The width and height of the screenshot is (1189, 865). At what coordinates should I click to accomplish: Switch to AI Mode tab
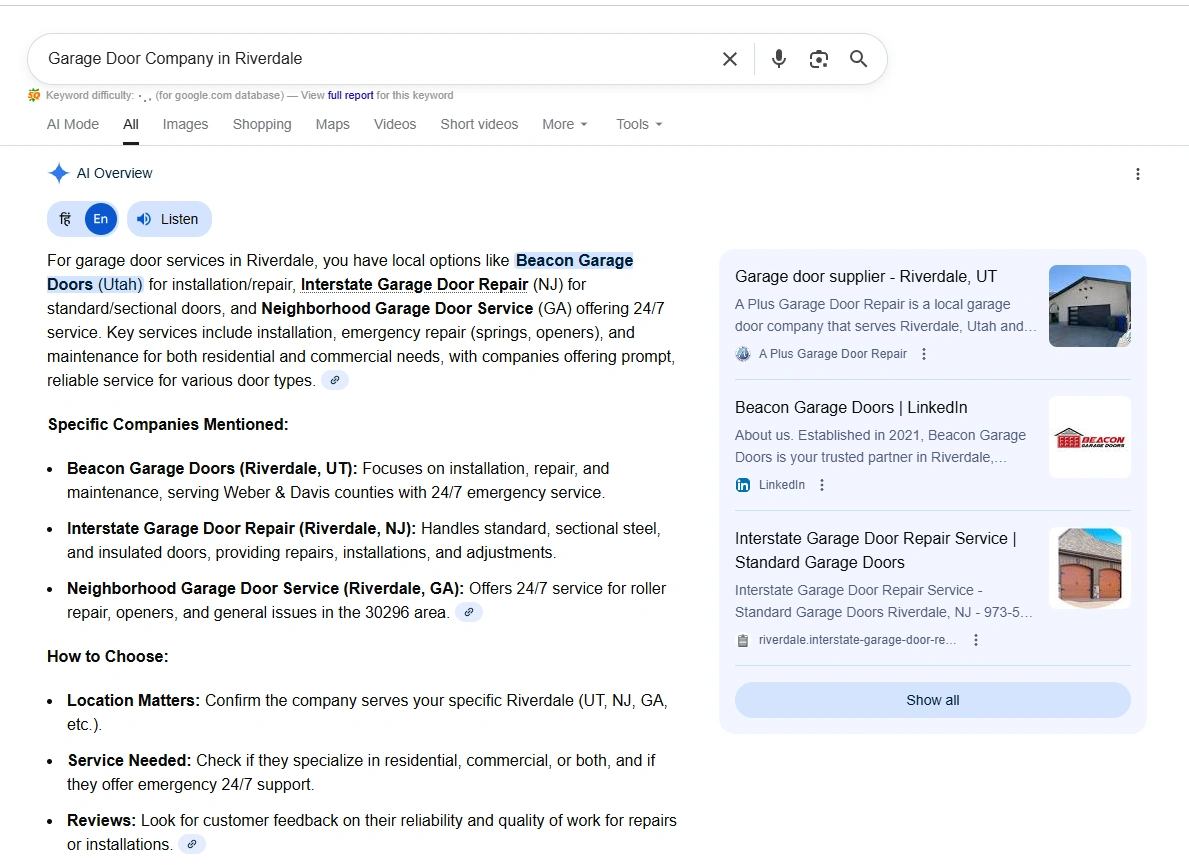(73, 124)
